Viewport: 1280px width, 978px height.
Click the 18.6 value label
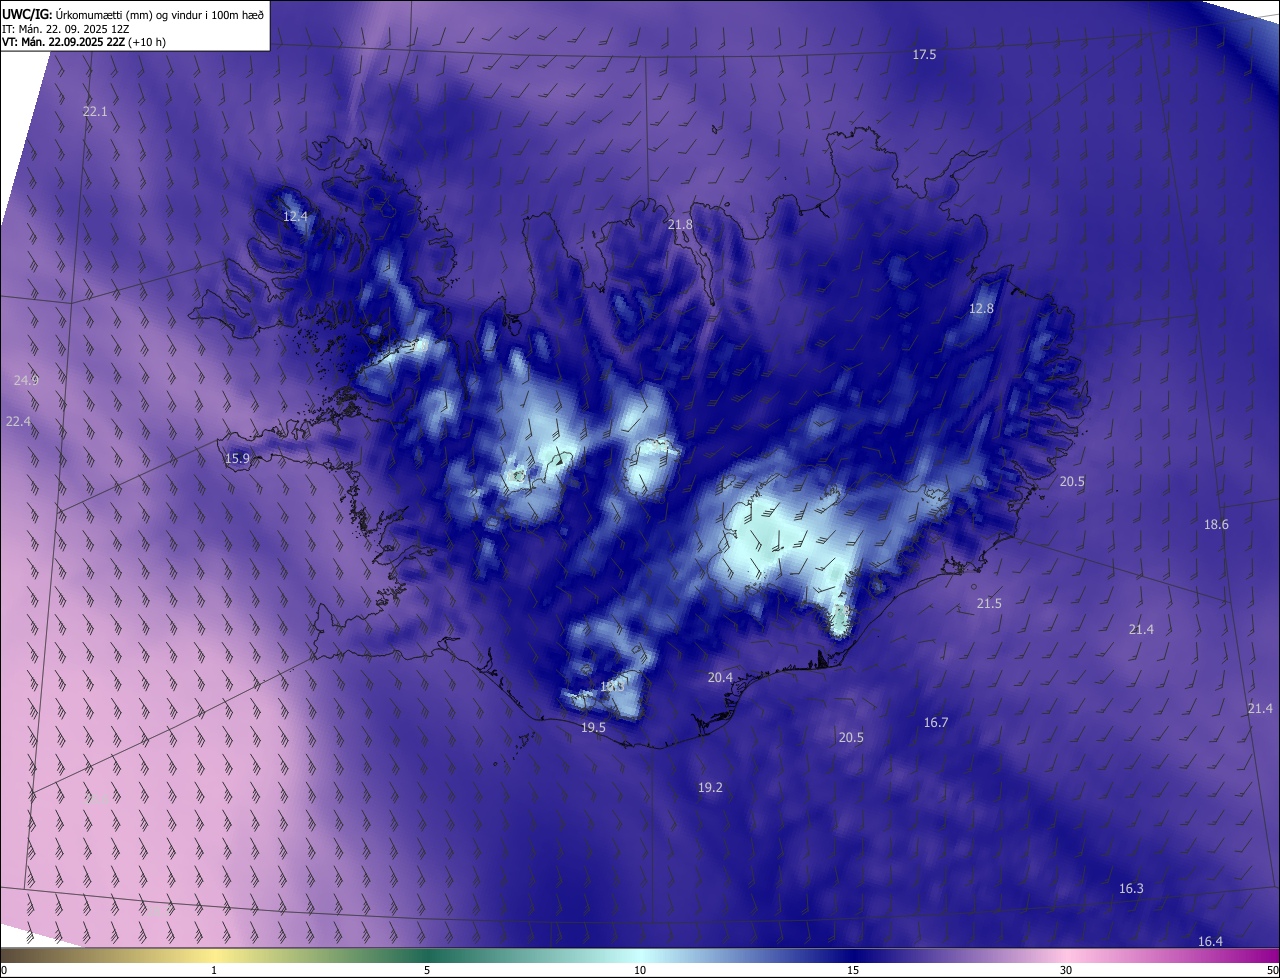[1216, 525]
